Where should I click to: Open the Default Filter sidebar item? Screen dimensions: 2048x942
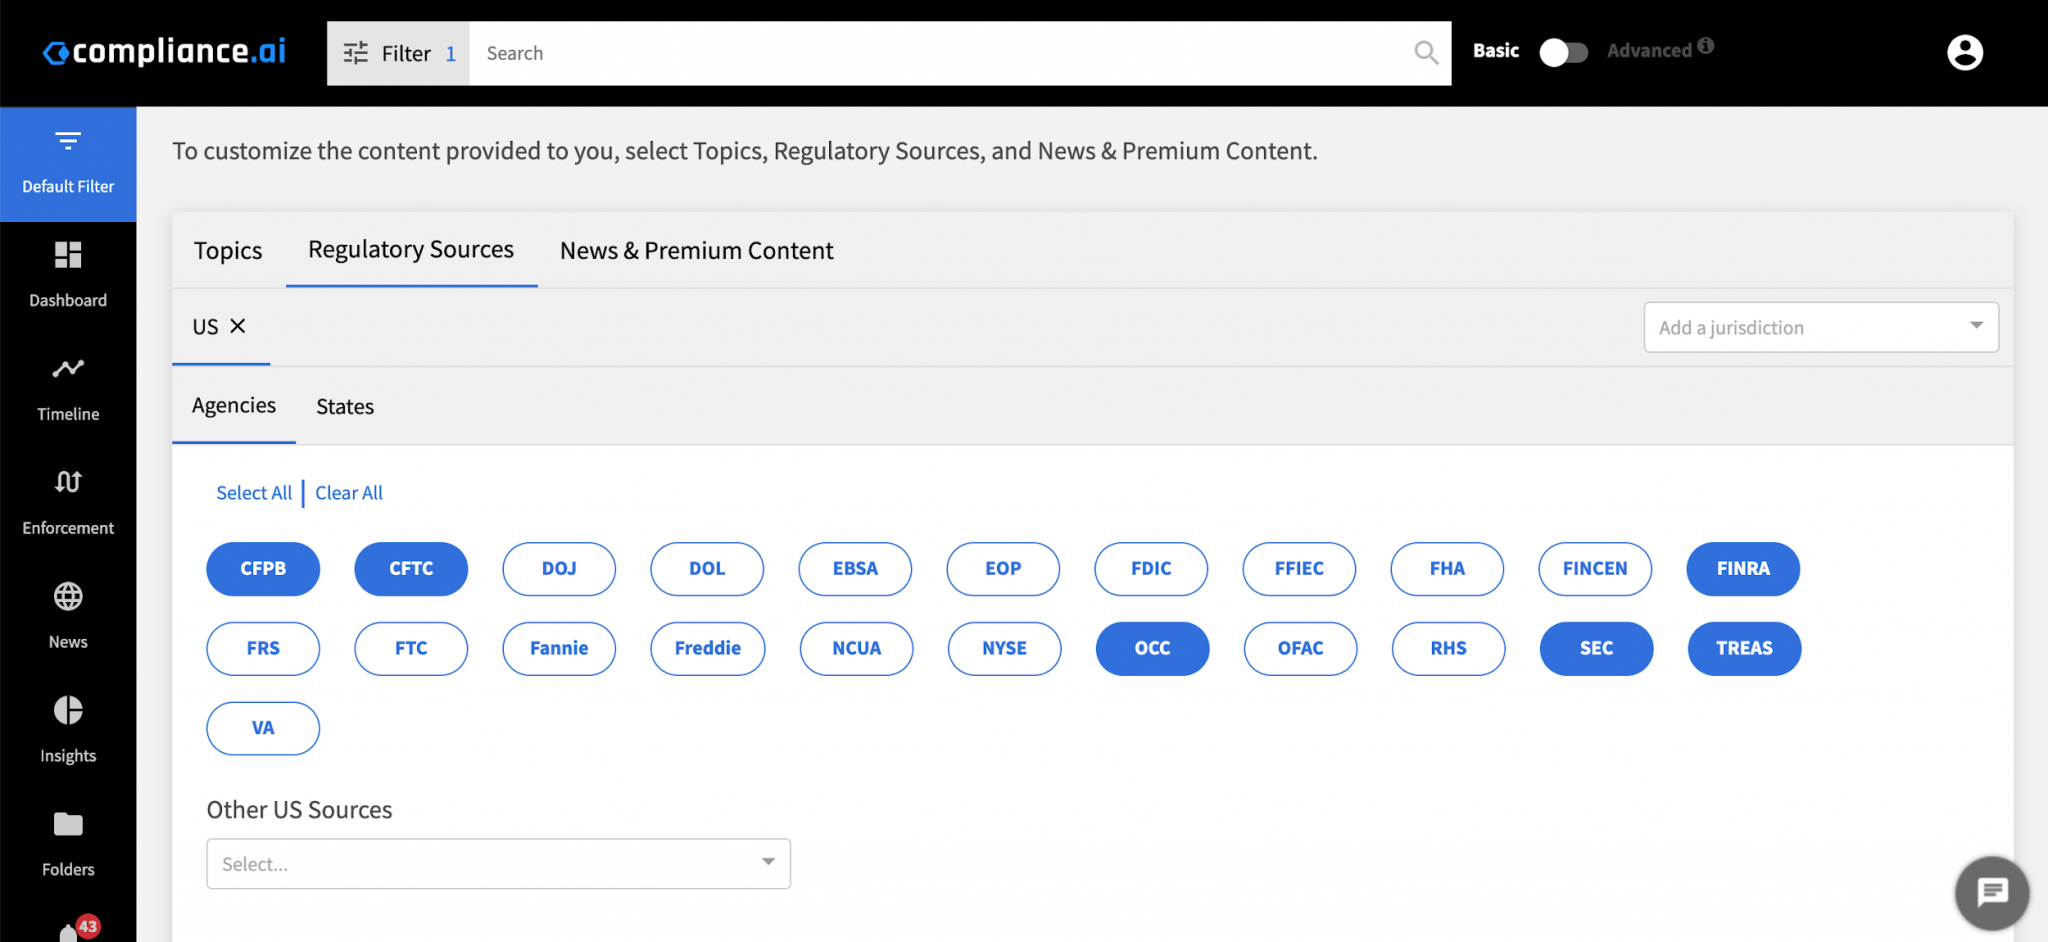tap(68, 164)
